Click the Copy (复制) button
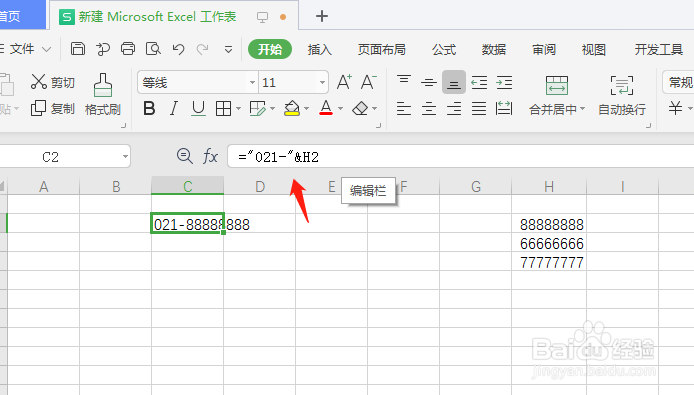 [53, 108]
